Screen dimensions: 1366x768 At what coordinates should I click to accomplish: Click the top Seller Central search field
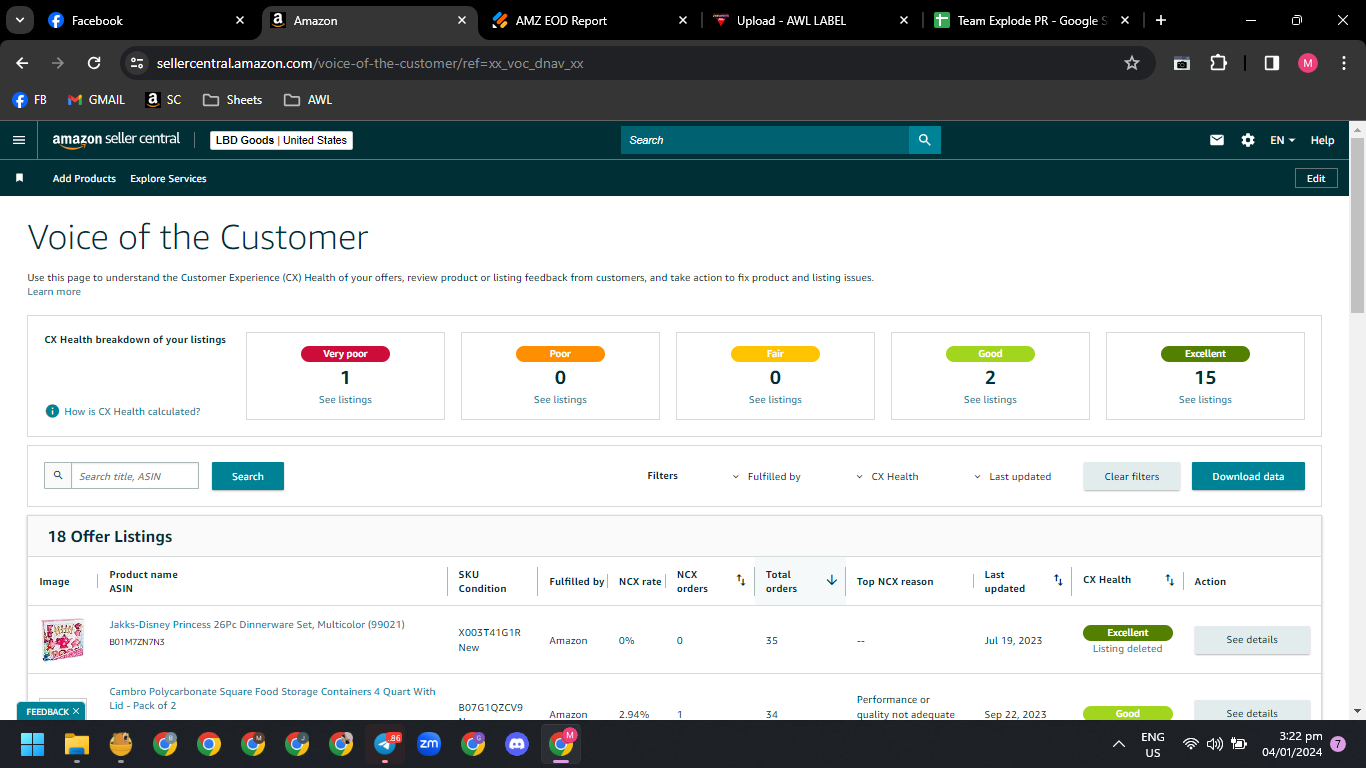(x=765, y=140)
